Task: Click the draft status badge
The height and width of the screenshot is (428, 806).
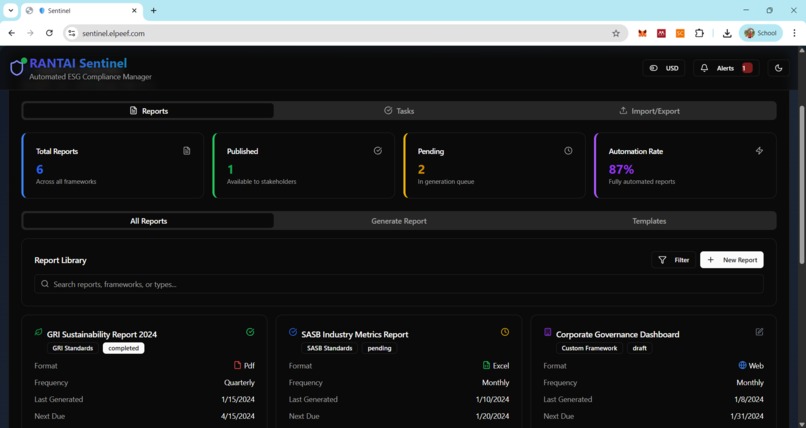Action: 639,348
